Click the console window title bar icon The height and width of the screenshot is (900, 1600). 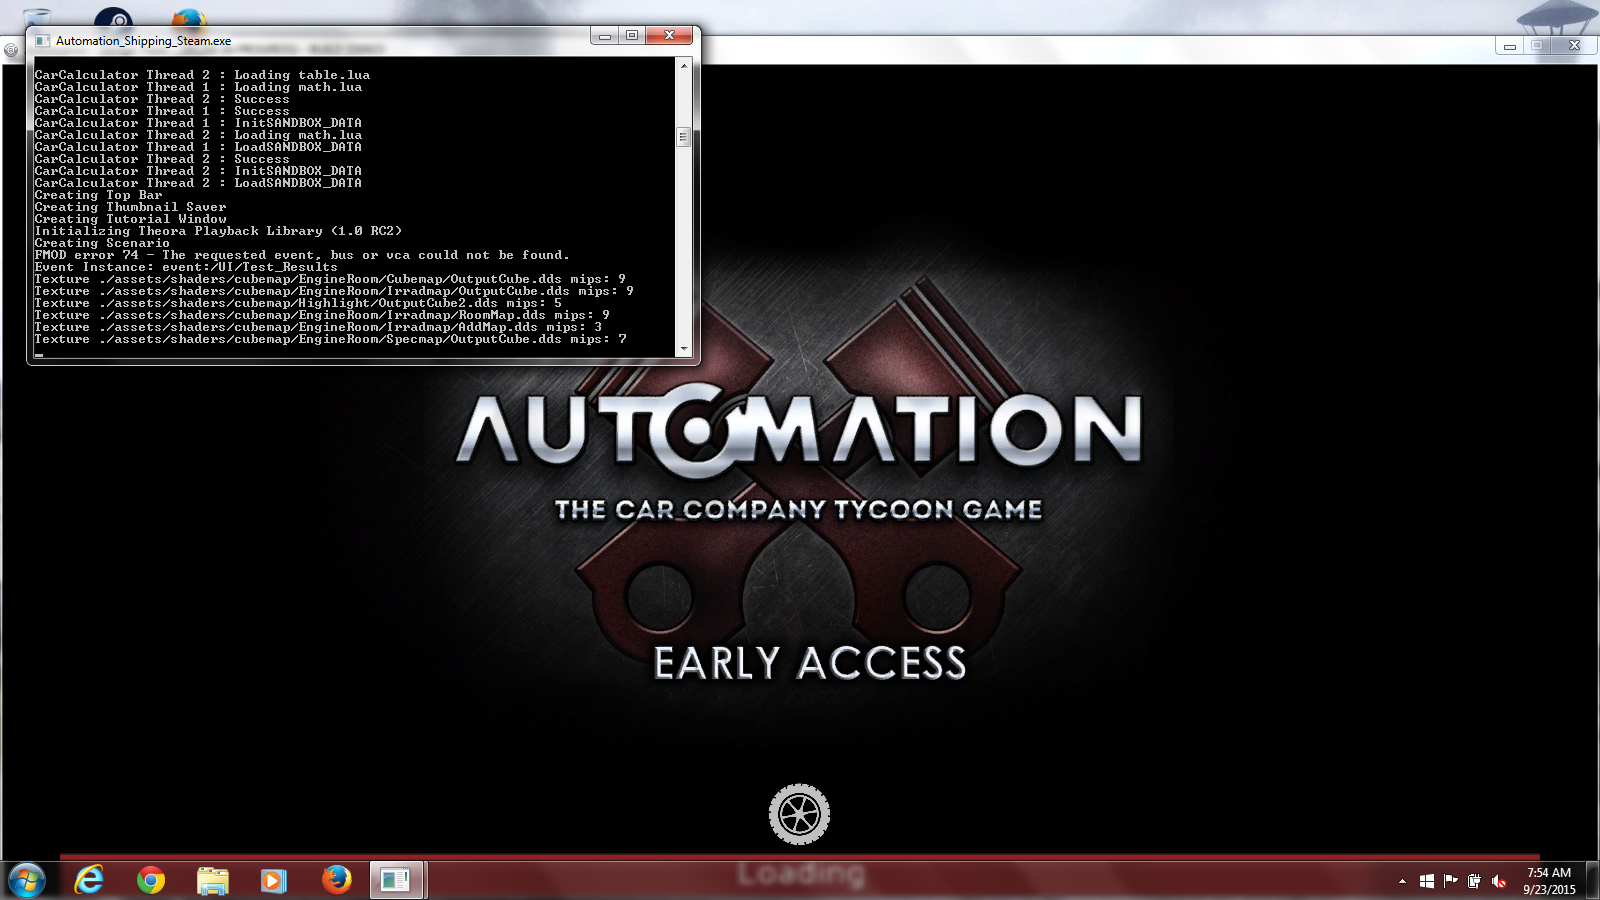click(42, 41)
